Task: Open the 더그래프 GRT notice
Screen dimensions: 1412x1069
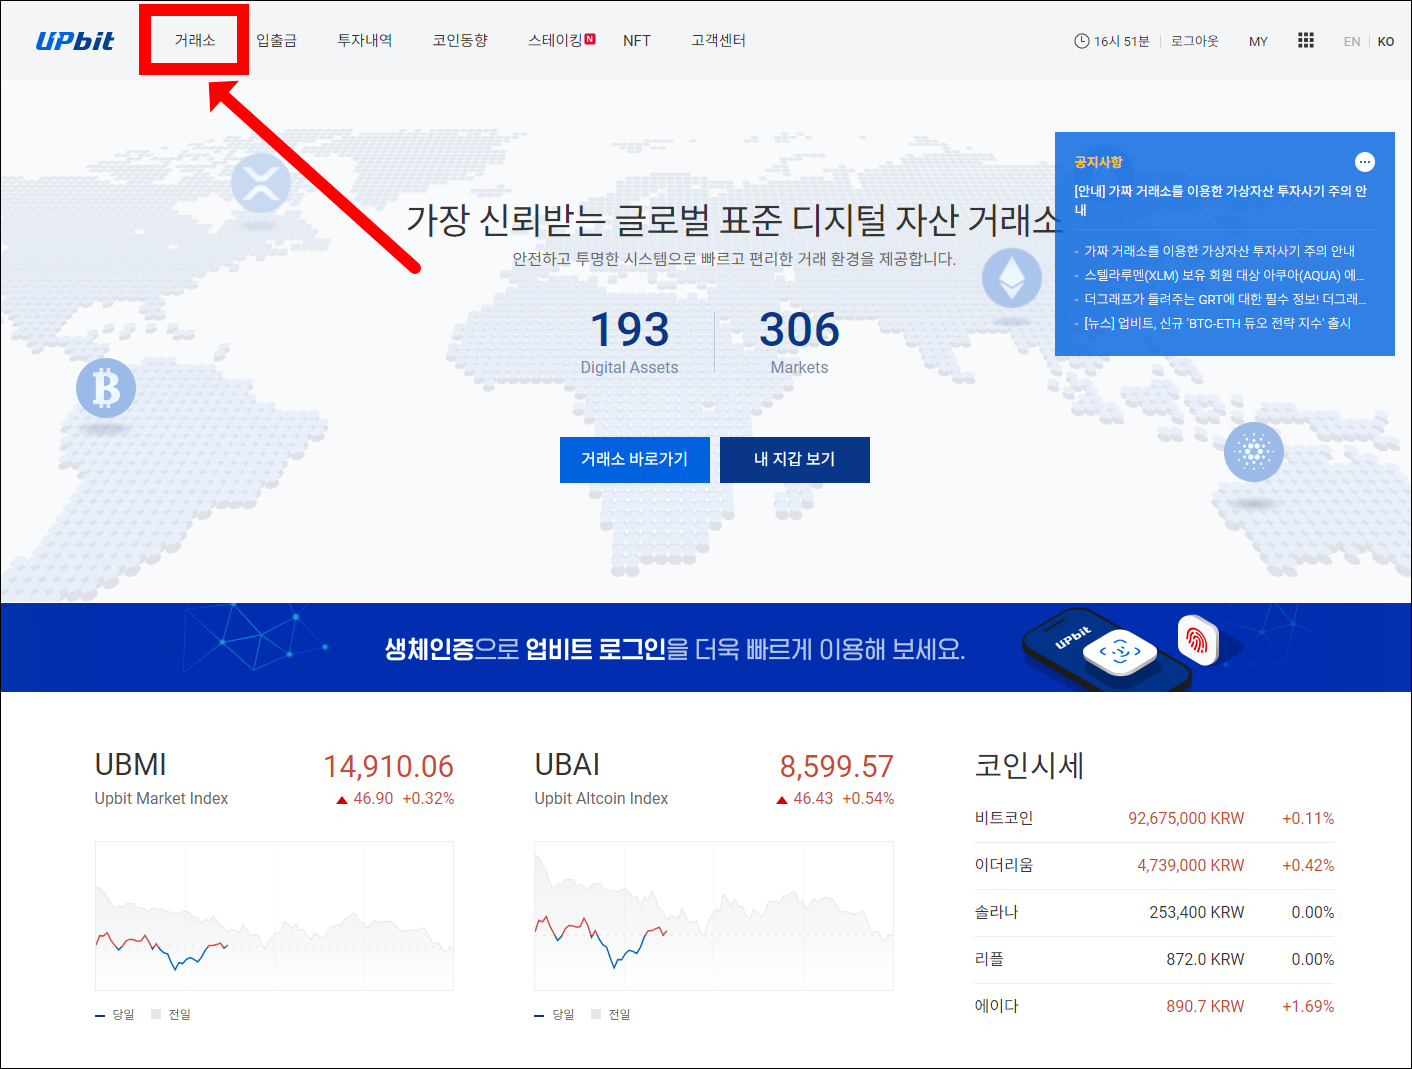Action: point(1225,299)
